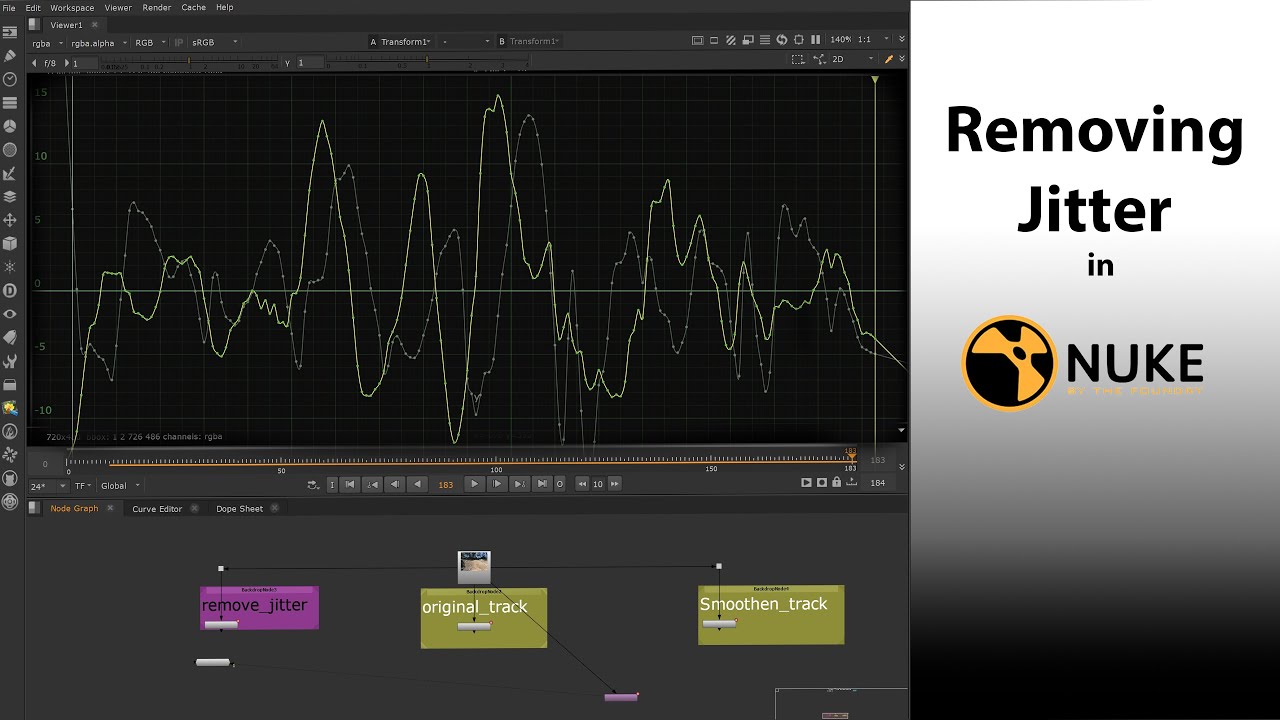Open the Draw nodes toolbar menu
The image size is (1280, 720).
pyautogui.click(x=10, y=55)
